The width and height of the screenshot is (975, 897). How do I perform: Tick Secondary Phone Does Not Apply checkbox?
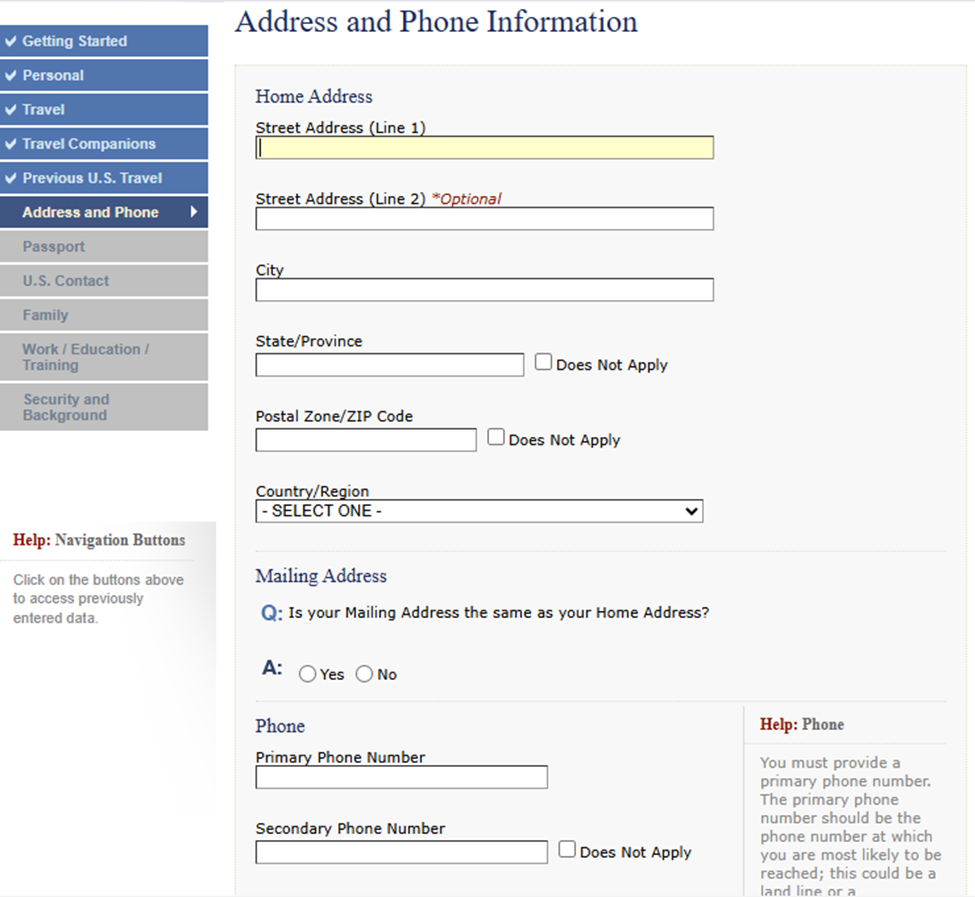pyautogui.click(x=567, y=850)
